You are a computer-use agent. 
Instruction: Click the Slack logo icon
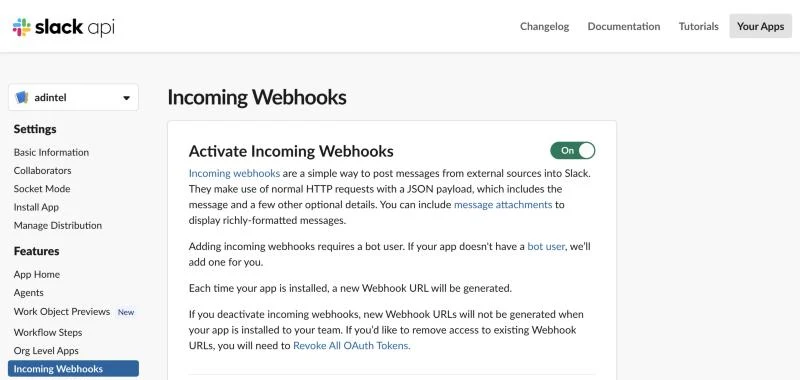pos(22,27)
